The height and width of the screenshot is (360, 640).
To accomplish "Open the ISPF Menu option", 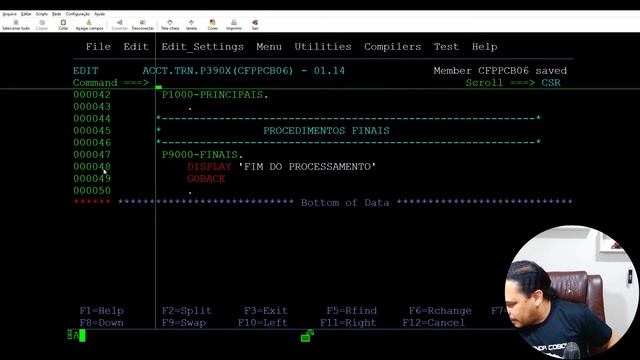I will (269, 47).
